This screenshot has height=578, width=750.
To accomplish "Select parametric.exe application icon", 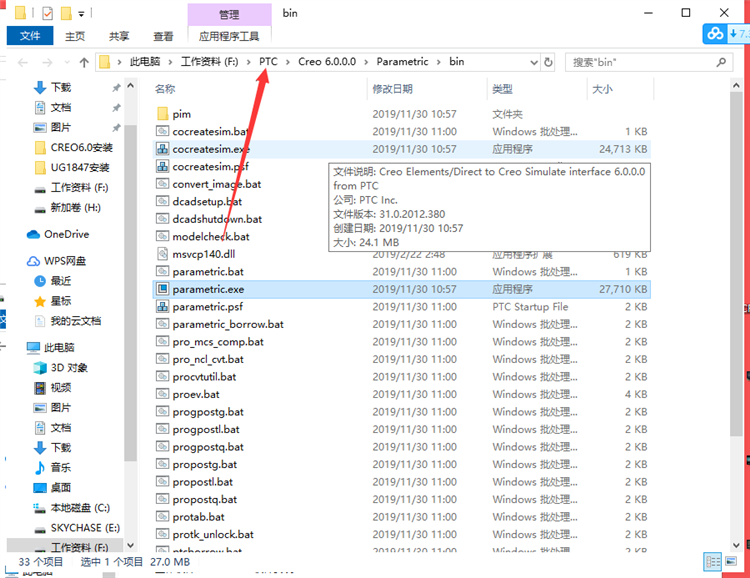I will [x=163, y=289].
